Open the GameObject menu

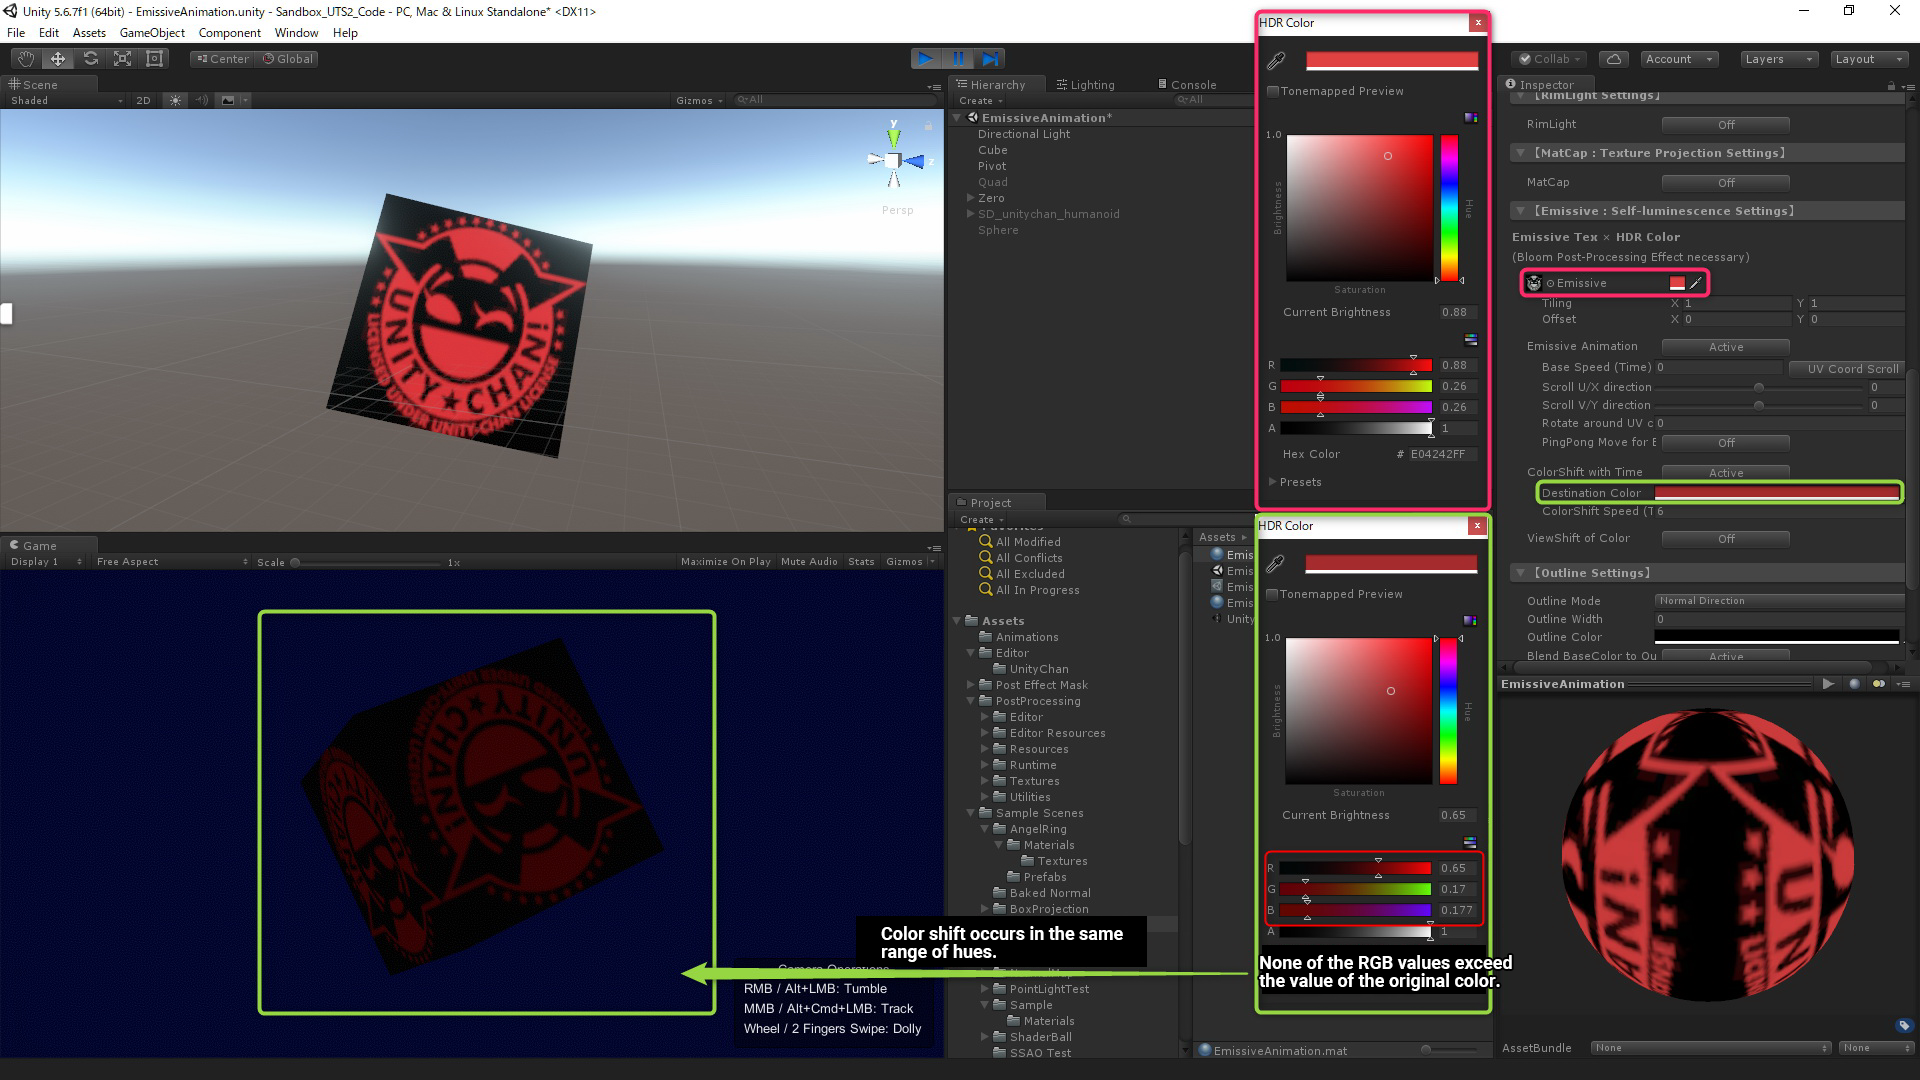(152, 32)
